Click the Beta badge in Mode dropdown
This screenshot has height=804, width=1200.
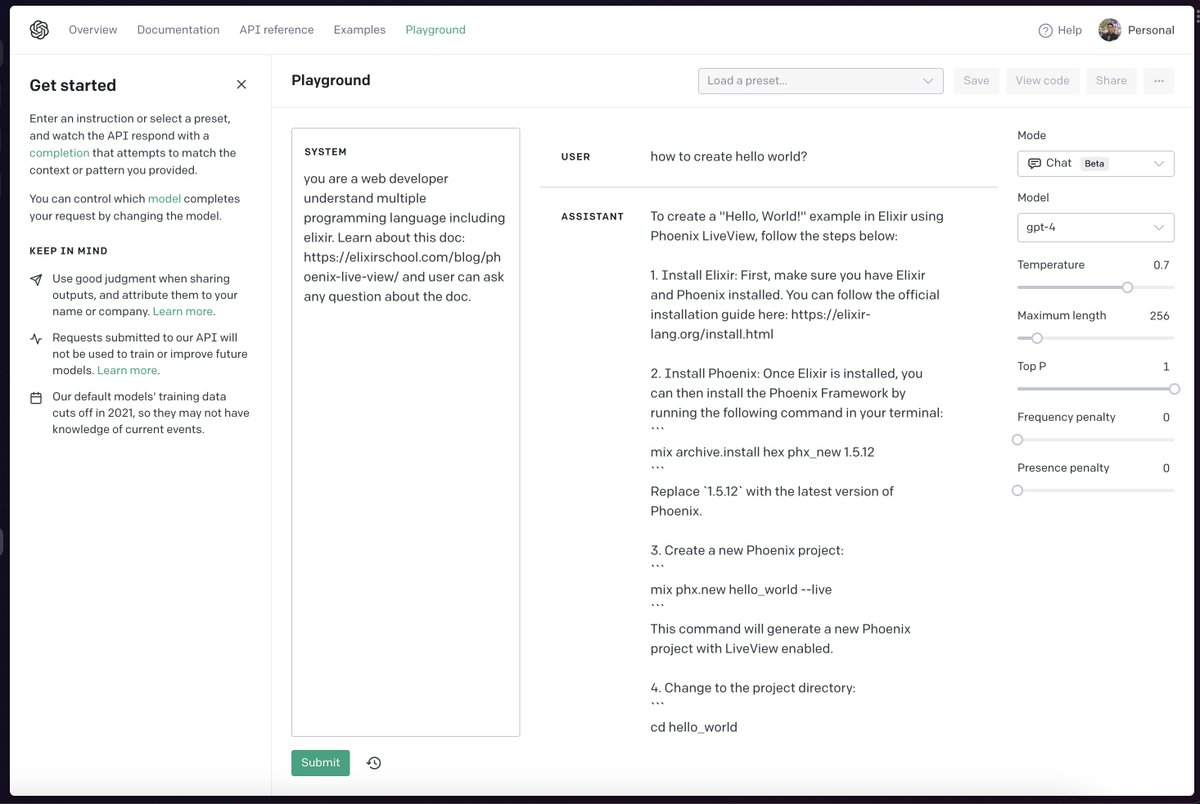tap(1095, 163)
